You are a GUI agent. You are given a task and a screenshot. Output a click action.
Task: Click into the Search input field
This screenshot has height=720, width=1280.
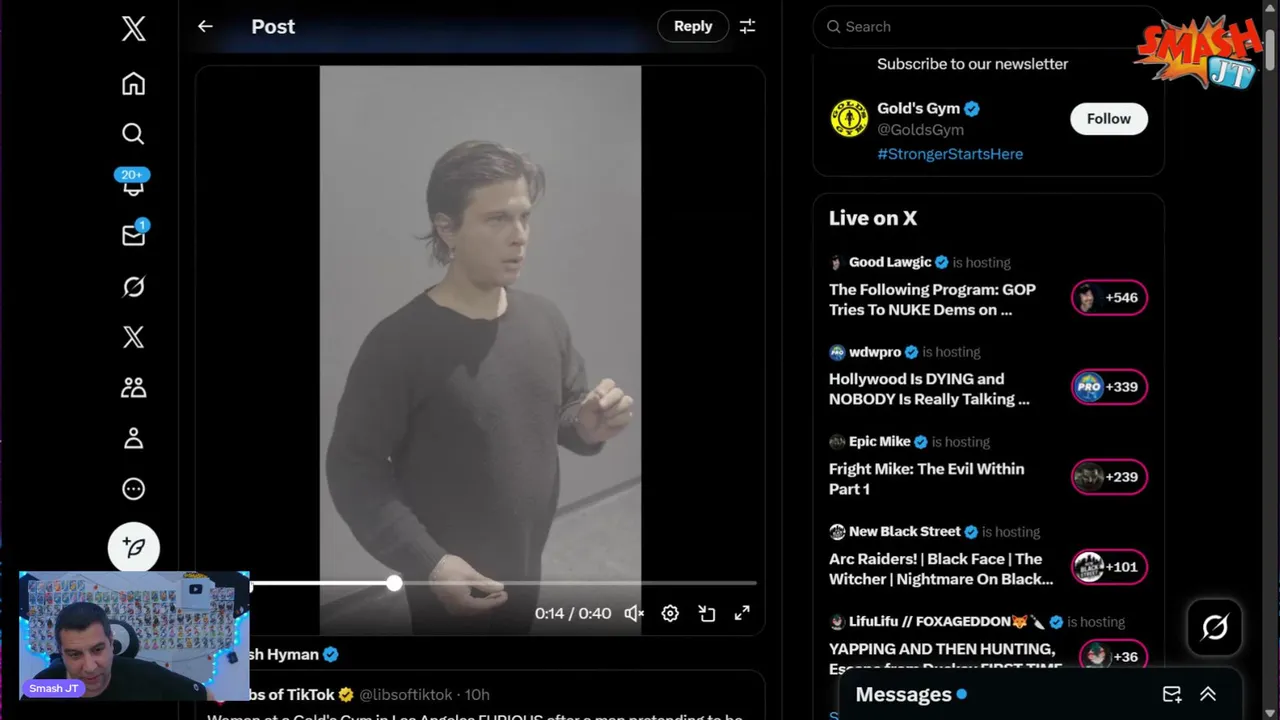[990, 27]
